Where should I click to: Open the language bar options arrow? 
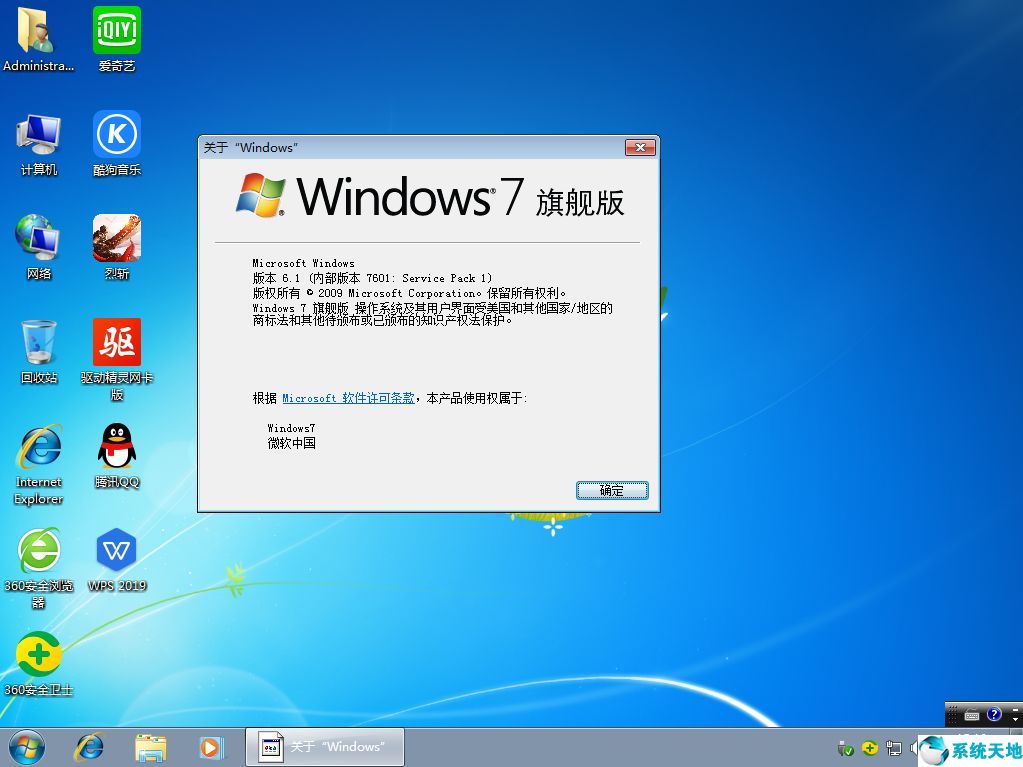pos(1015,719)
